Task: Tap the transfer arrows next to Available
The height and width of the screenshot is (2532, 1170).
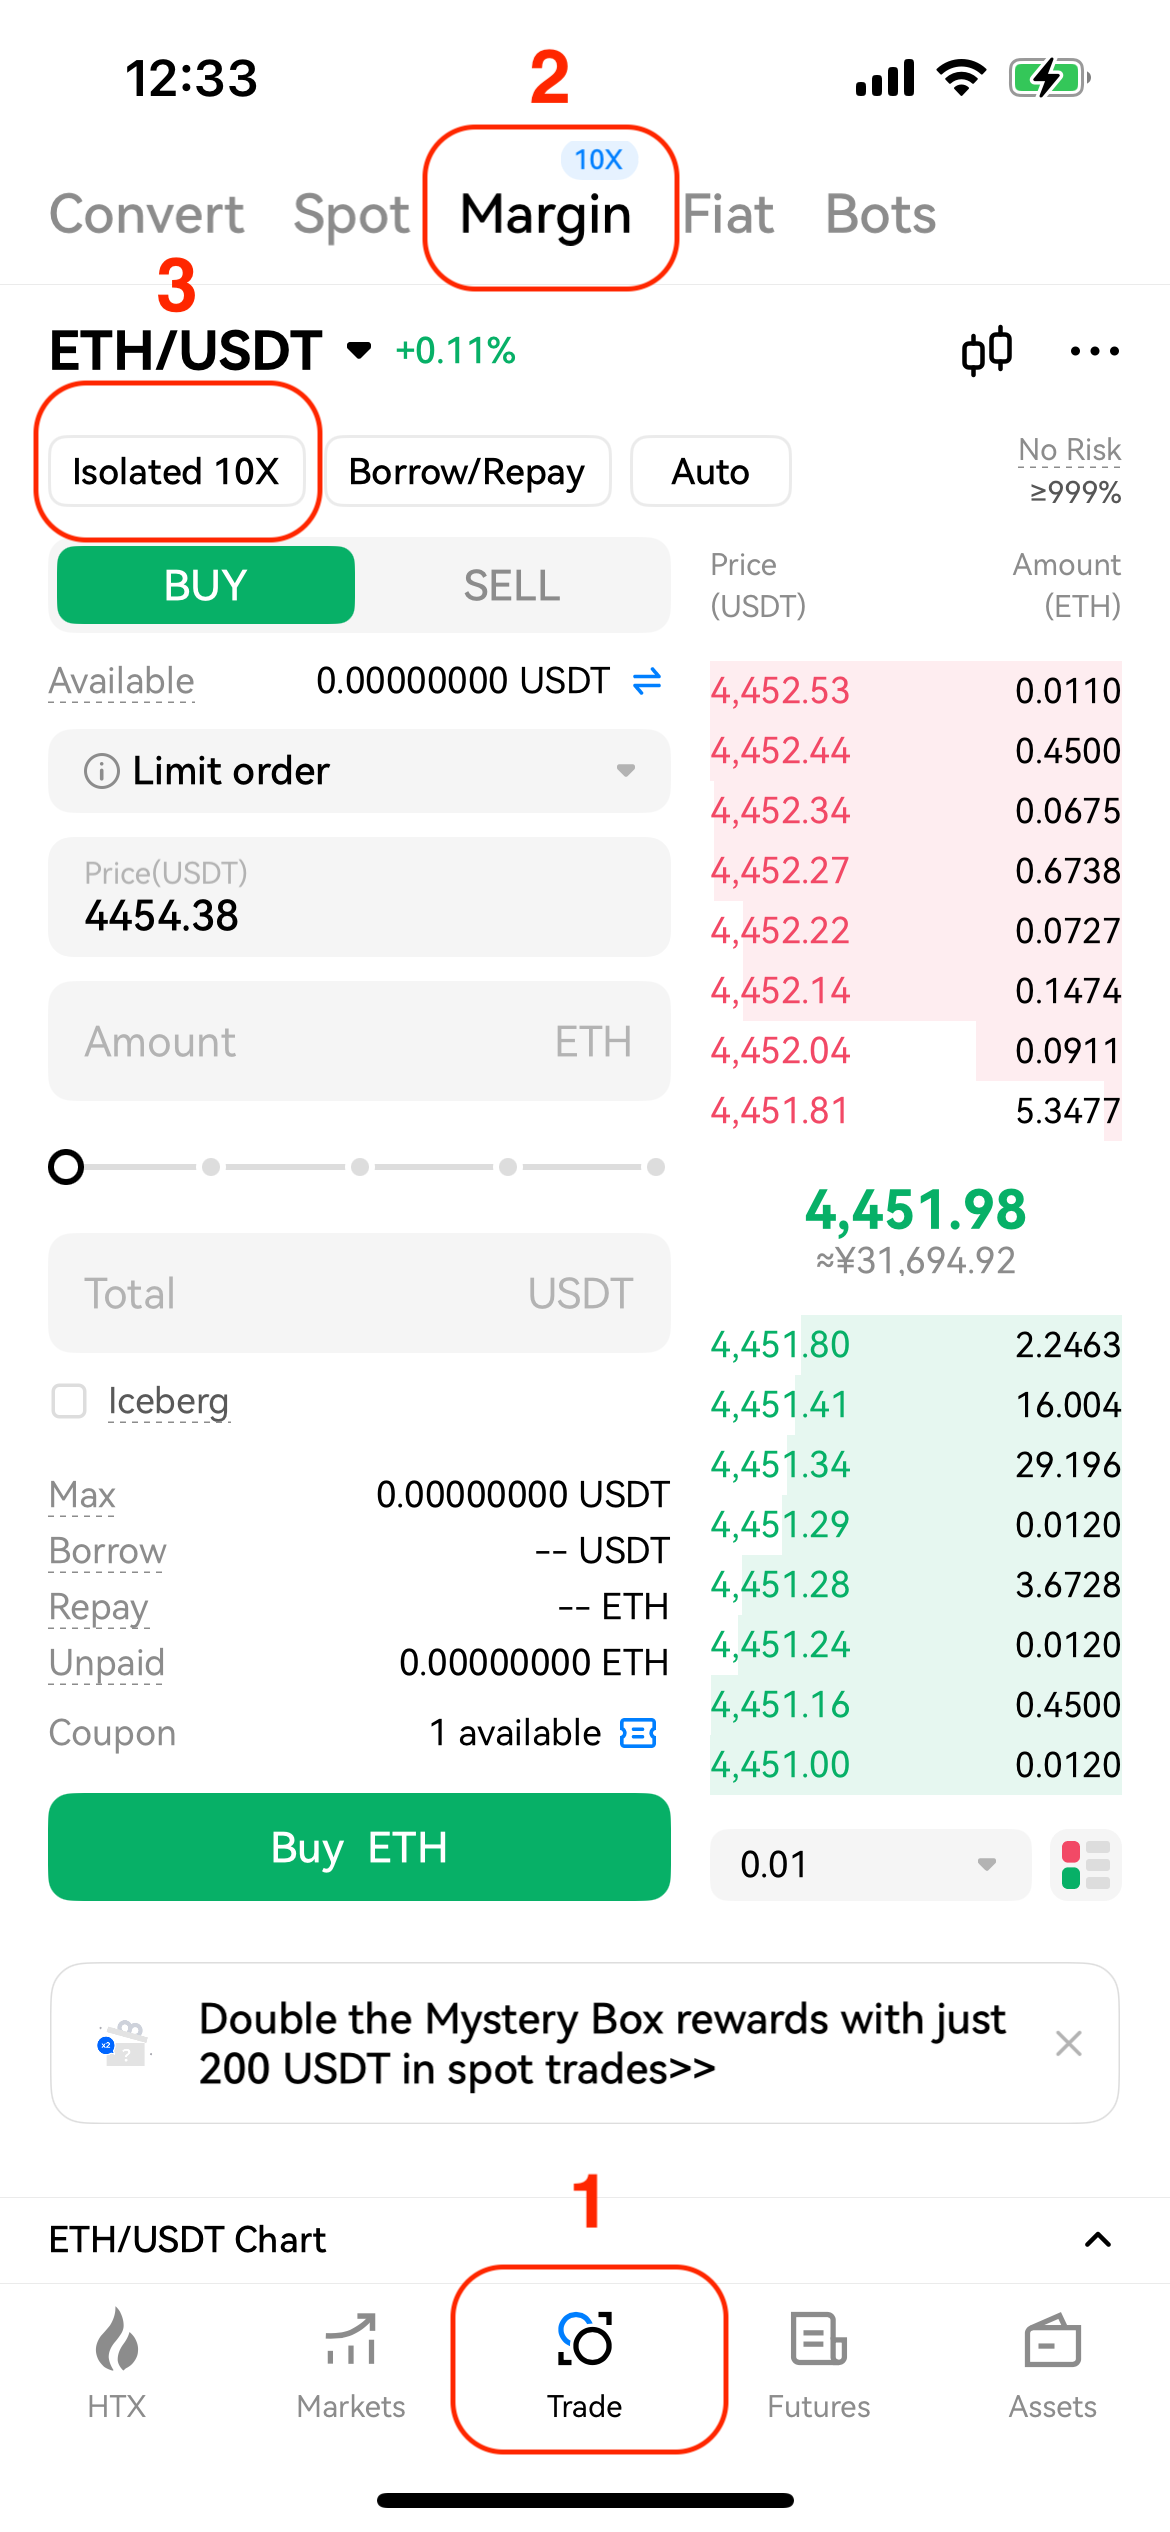Action: pyautogui.click(x=647, y=681)
